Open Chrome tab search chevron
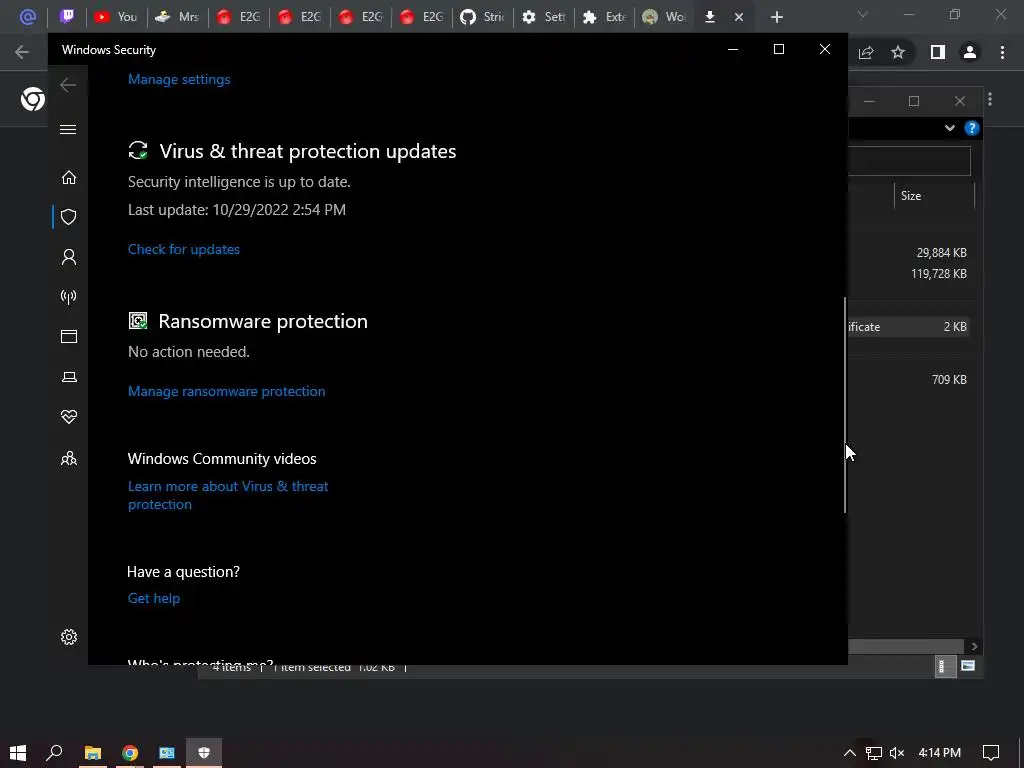 click(x=863, y=14)
